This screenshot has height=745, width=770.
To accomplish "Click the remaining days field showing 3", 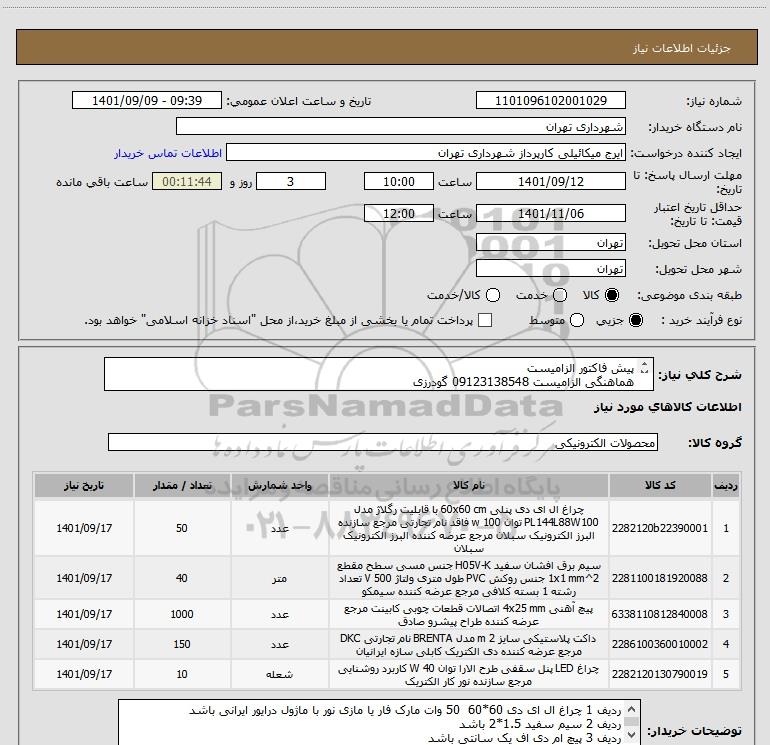I will tap(291, 181).
